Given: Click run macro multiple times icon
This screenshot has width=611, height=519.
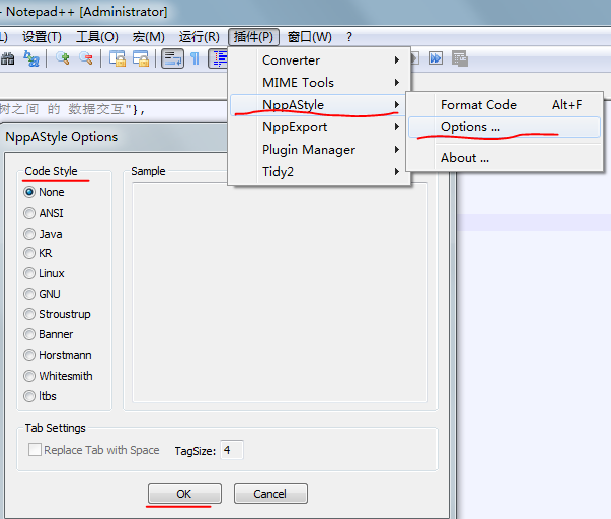Looking at the screenshot, I should [x=436, y=58].
